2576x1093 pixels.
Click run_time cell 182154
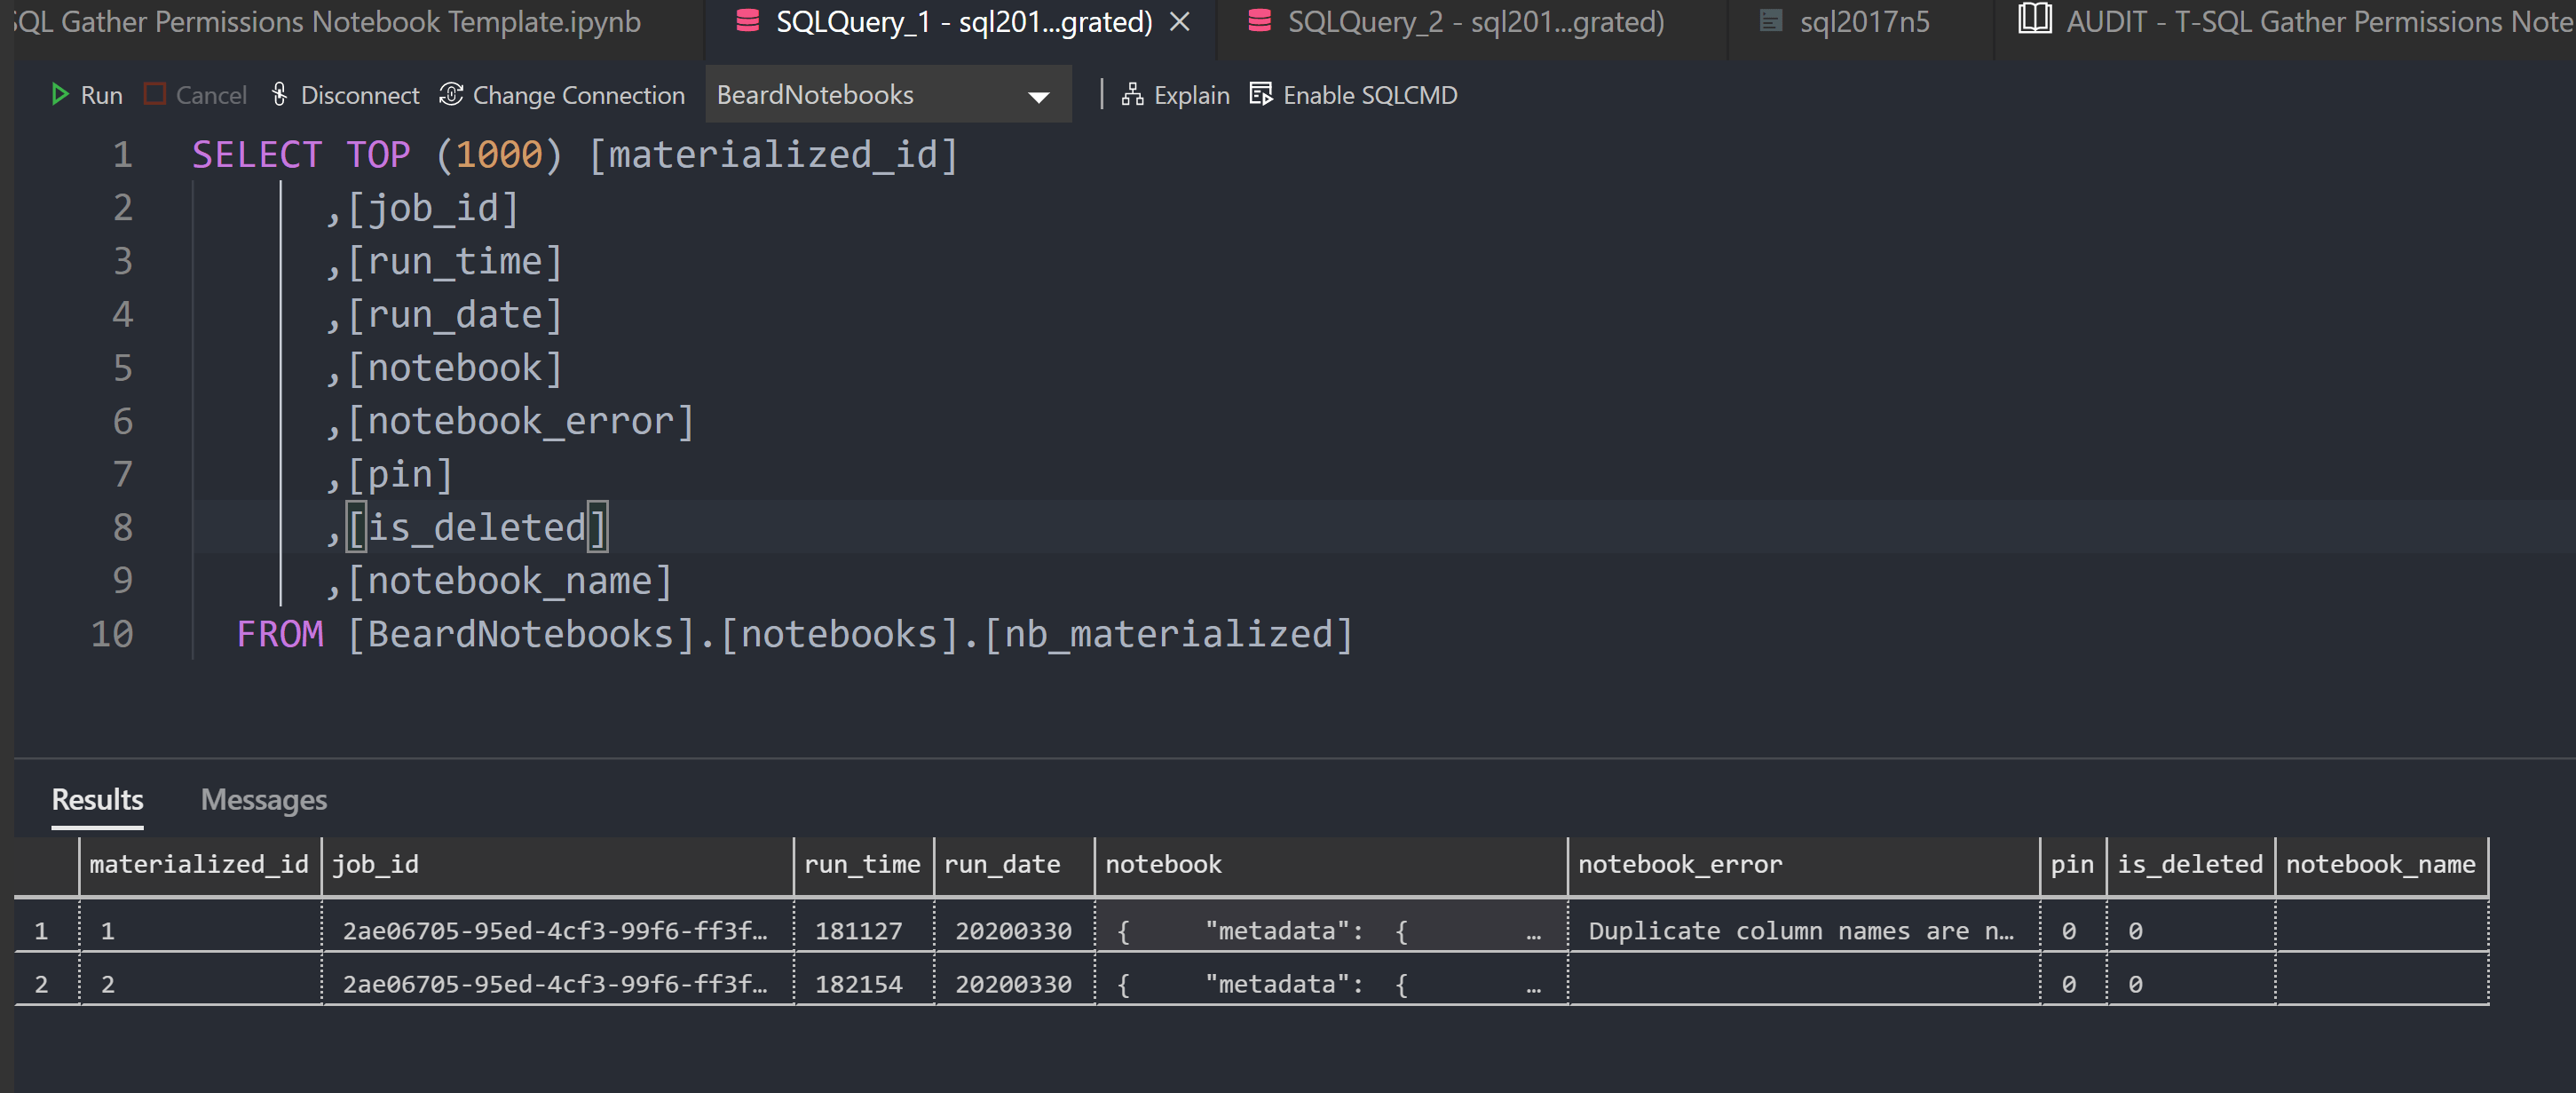coord(859,984)
